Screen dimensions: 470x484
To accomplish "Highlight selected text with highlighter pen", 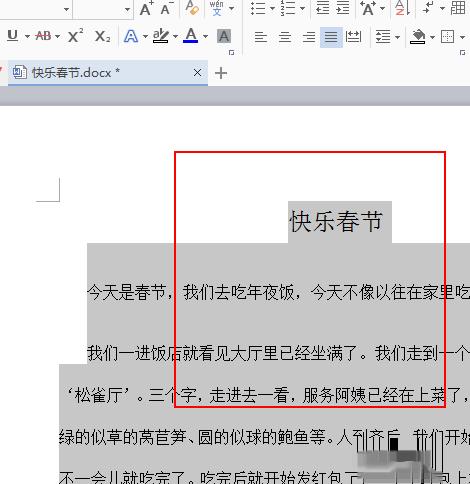I will [x=161, y=36].
